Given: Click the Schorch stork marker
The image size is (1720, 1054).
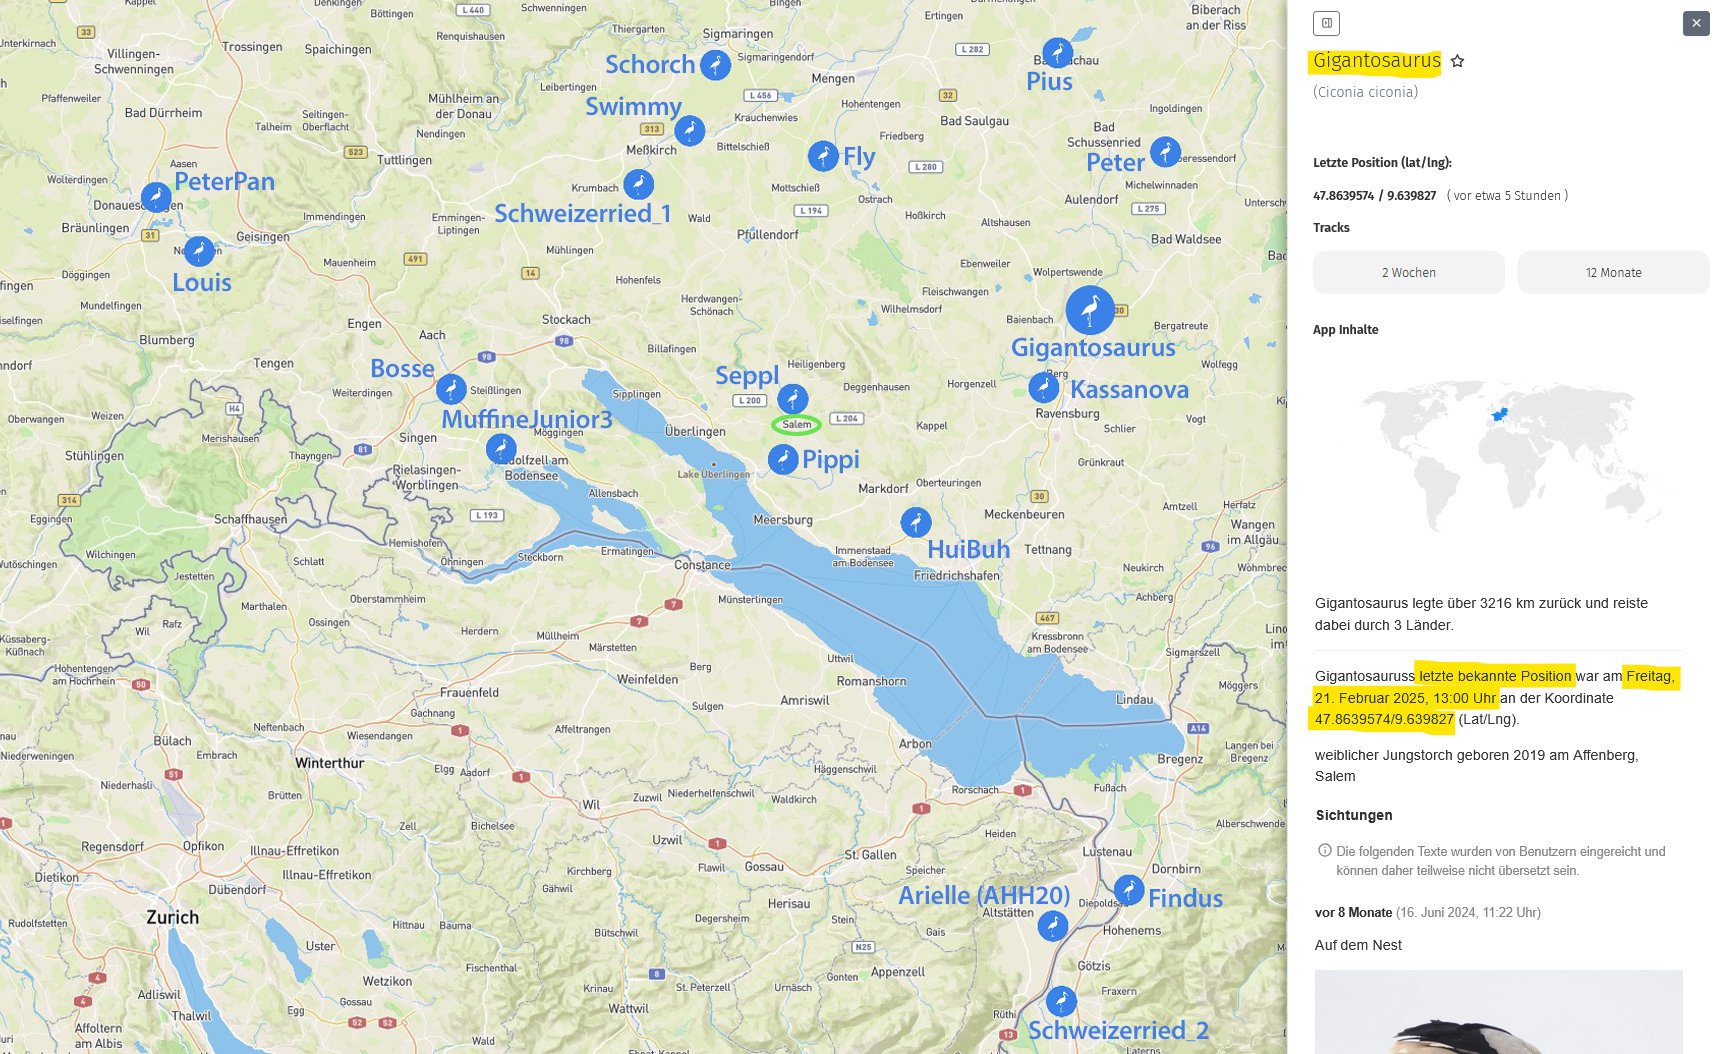Looking at the screenshot, I should (x=714, y=65).
